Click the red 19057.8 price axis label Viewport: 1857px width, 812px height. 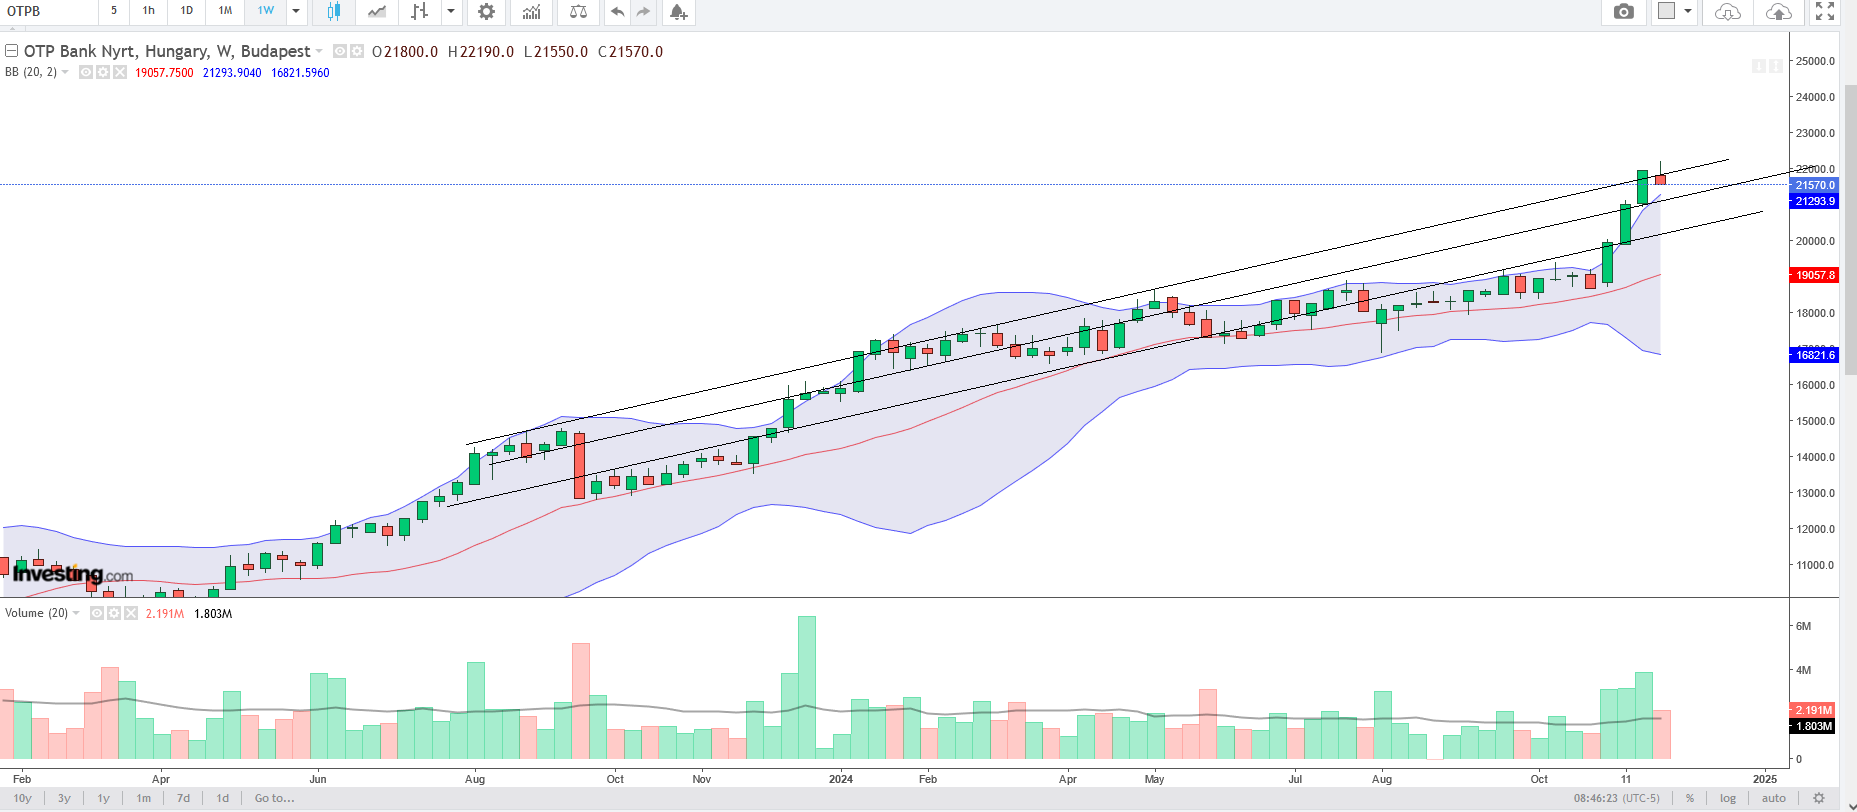click(x=1815, y=275)
